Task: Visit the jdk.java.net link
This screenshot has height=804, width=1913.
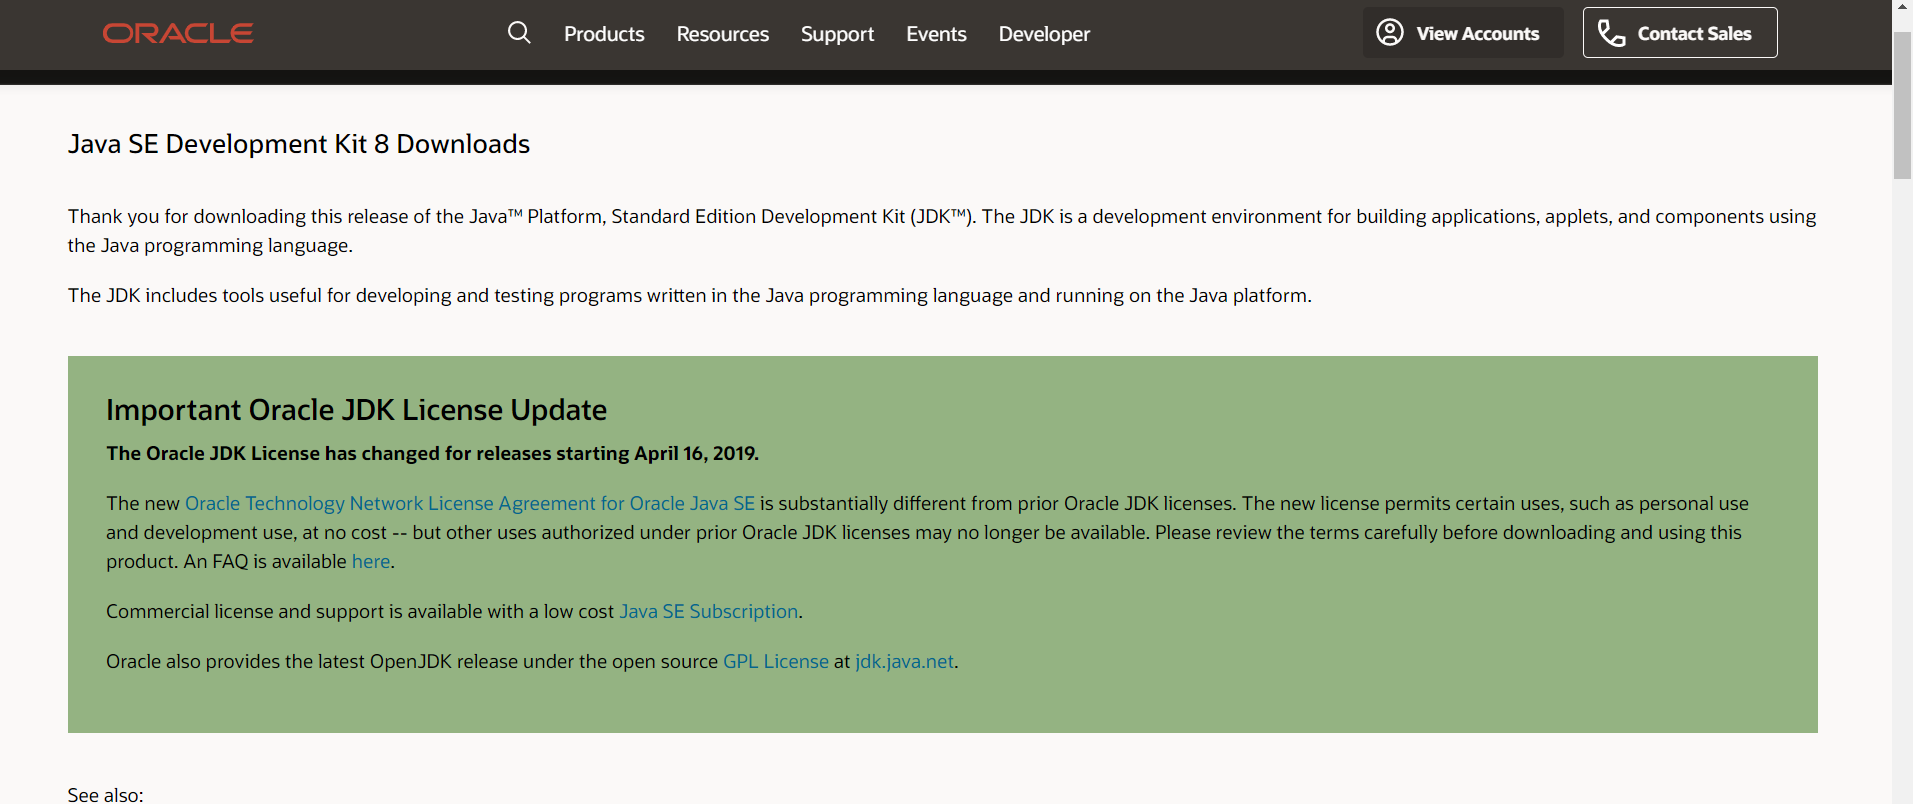Action: pos(905,662)
